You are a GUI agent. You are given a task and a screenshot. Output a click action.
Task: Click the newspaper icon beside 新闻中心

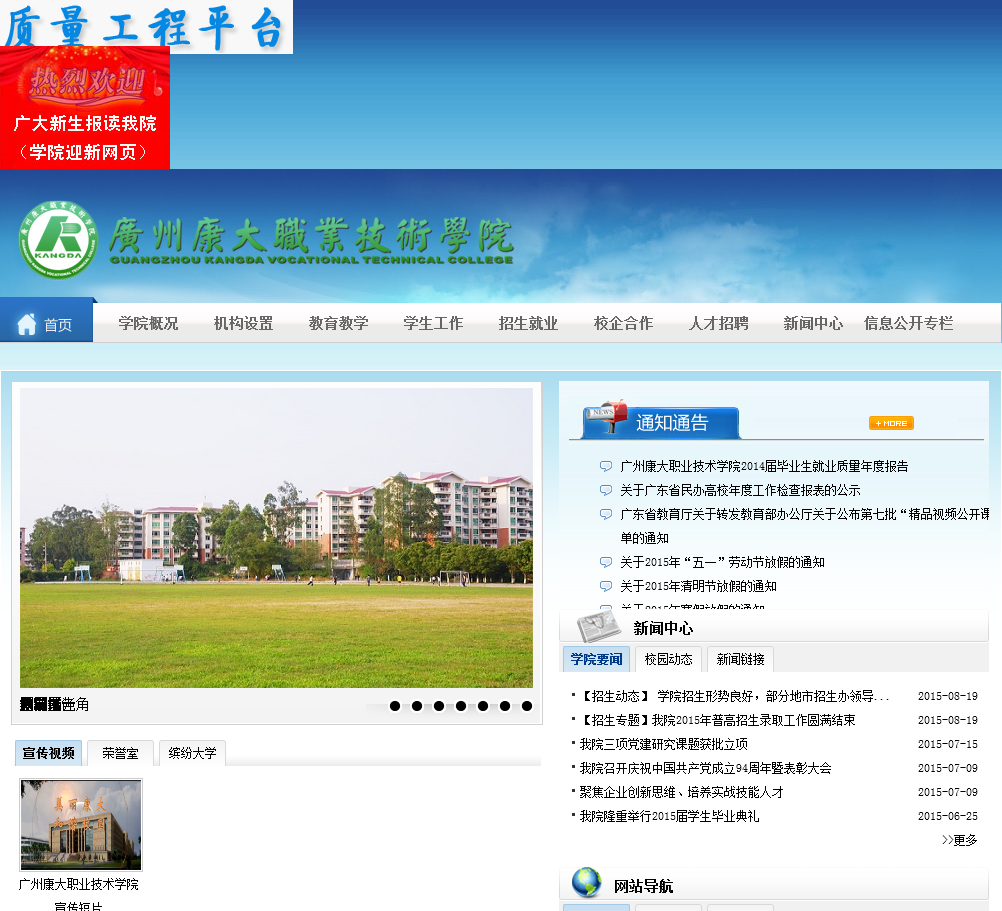(599, 626)
